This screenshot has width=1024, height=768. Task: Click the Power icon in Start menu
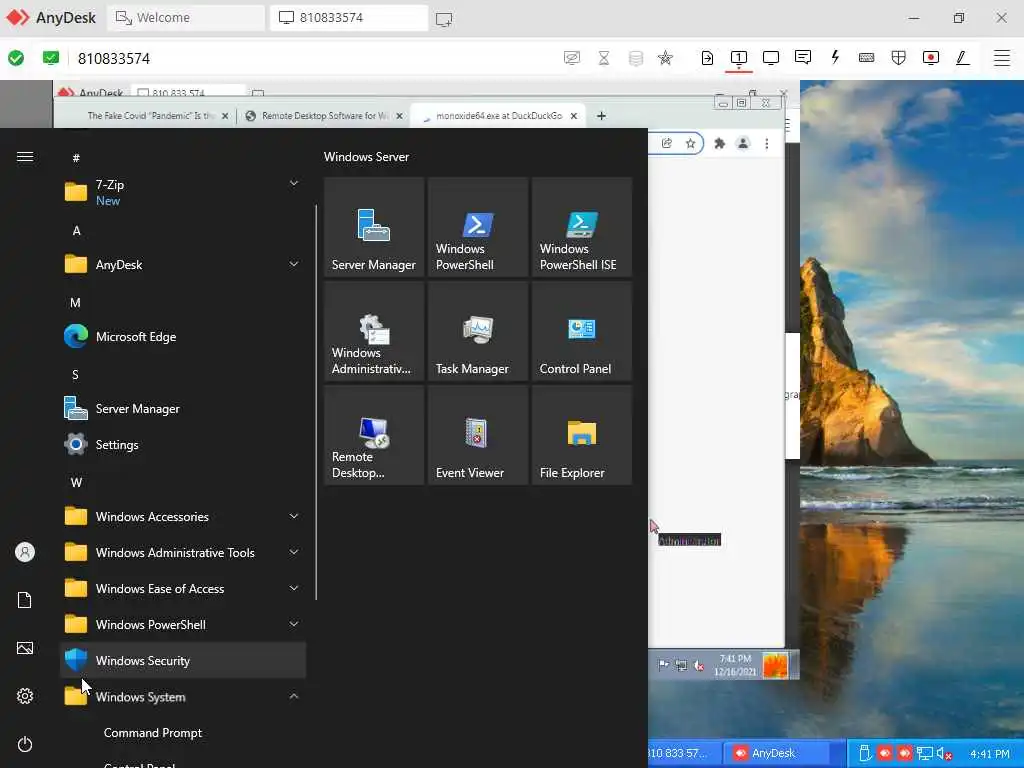[x=25, y=744]
